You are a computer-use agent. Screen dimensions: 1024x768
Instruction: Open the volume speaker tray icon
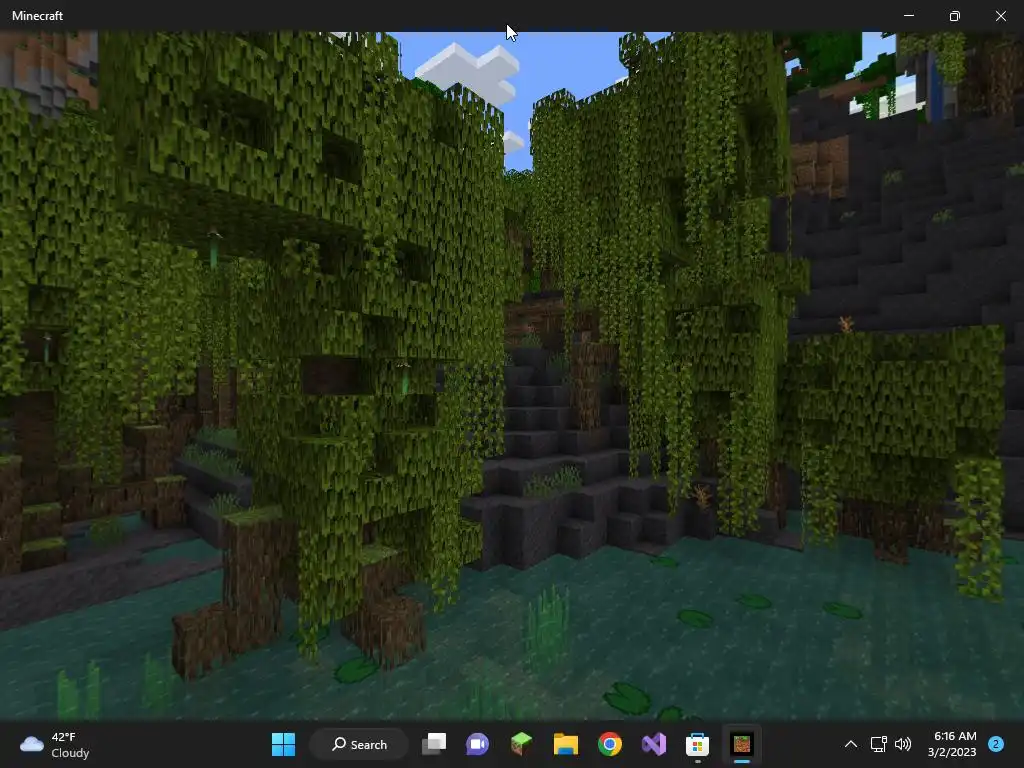click(x=903, y=744)
